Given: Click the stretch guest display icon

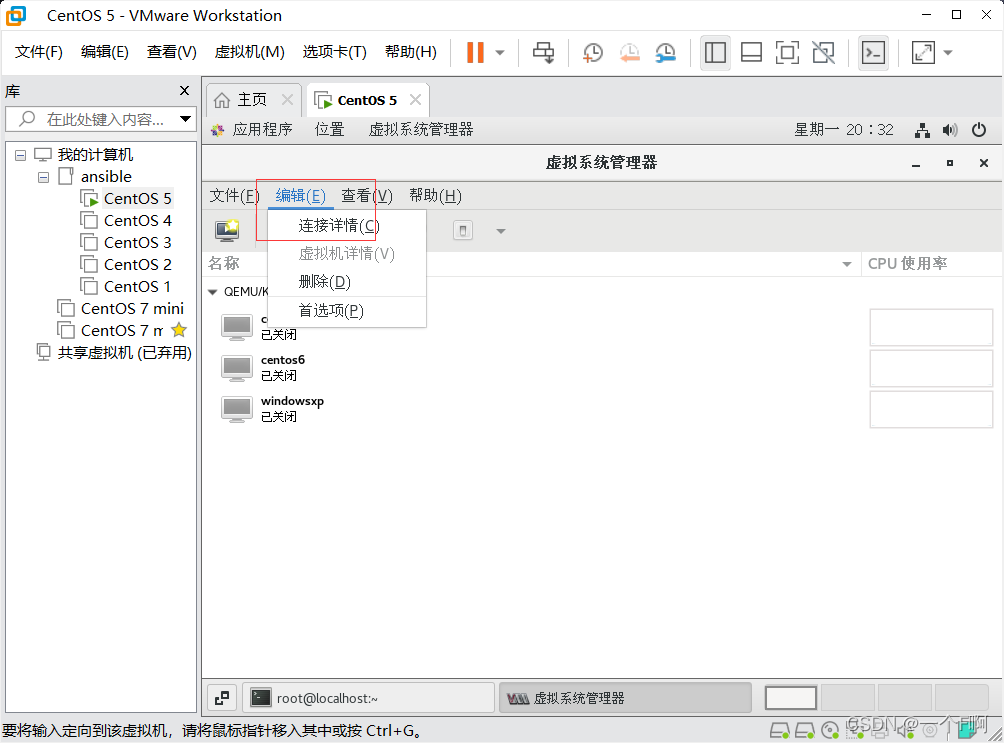Looking at the screenshot, I should (923, 53).
